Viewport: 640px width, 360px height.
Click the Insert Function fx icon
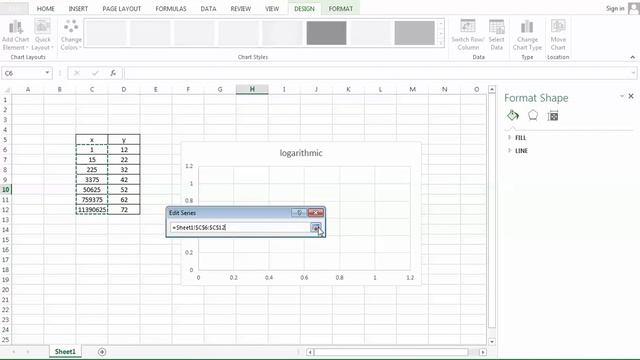click(113, 73)
